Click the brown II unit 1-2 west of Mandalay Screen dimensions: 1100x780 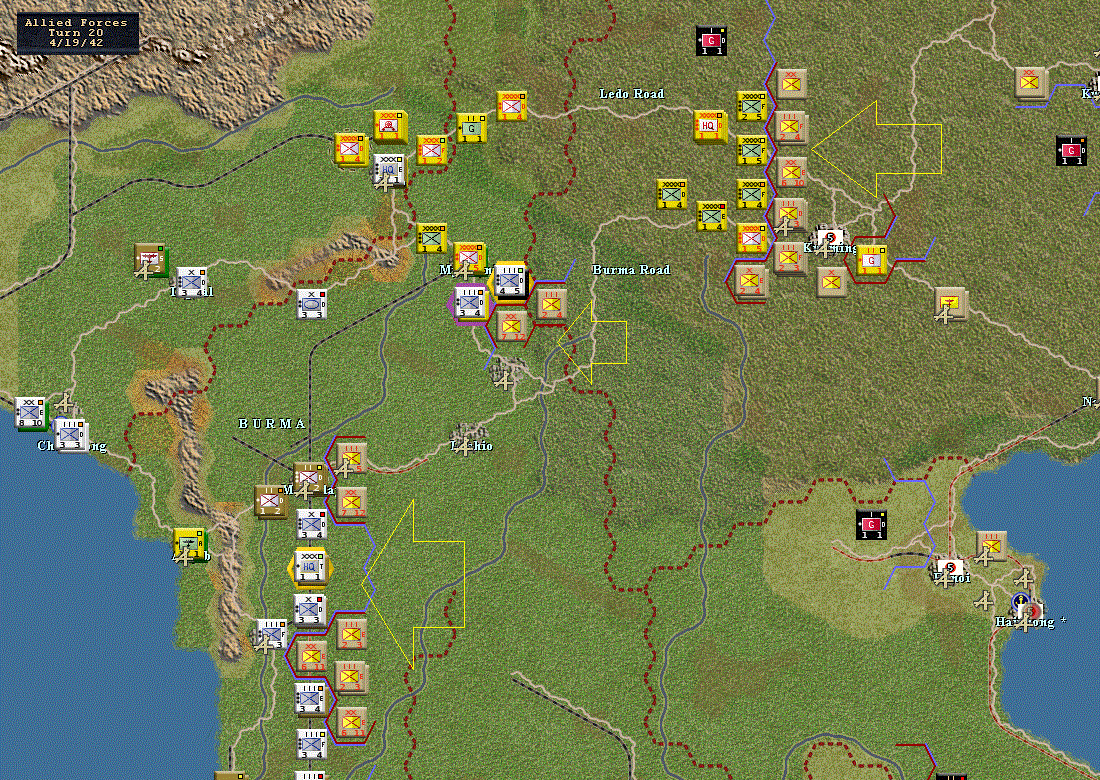click(x=269, y=501)
